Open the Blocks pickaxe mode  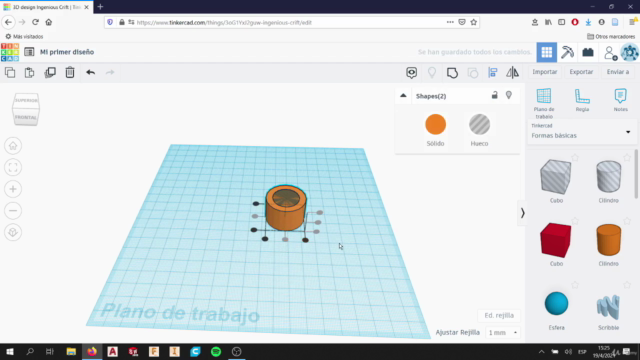coord(567,52)
